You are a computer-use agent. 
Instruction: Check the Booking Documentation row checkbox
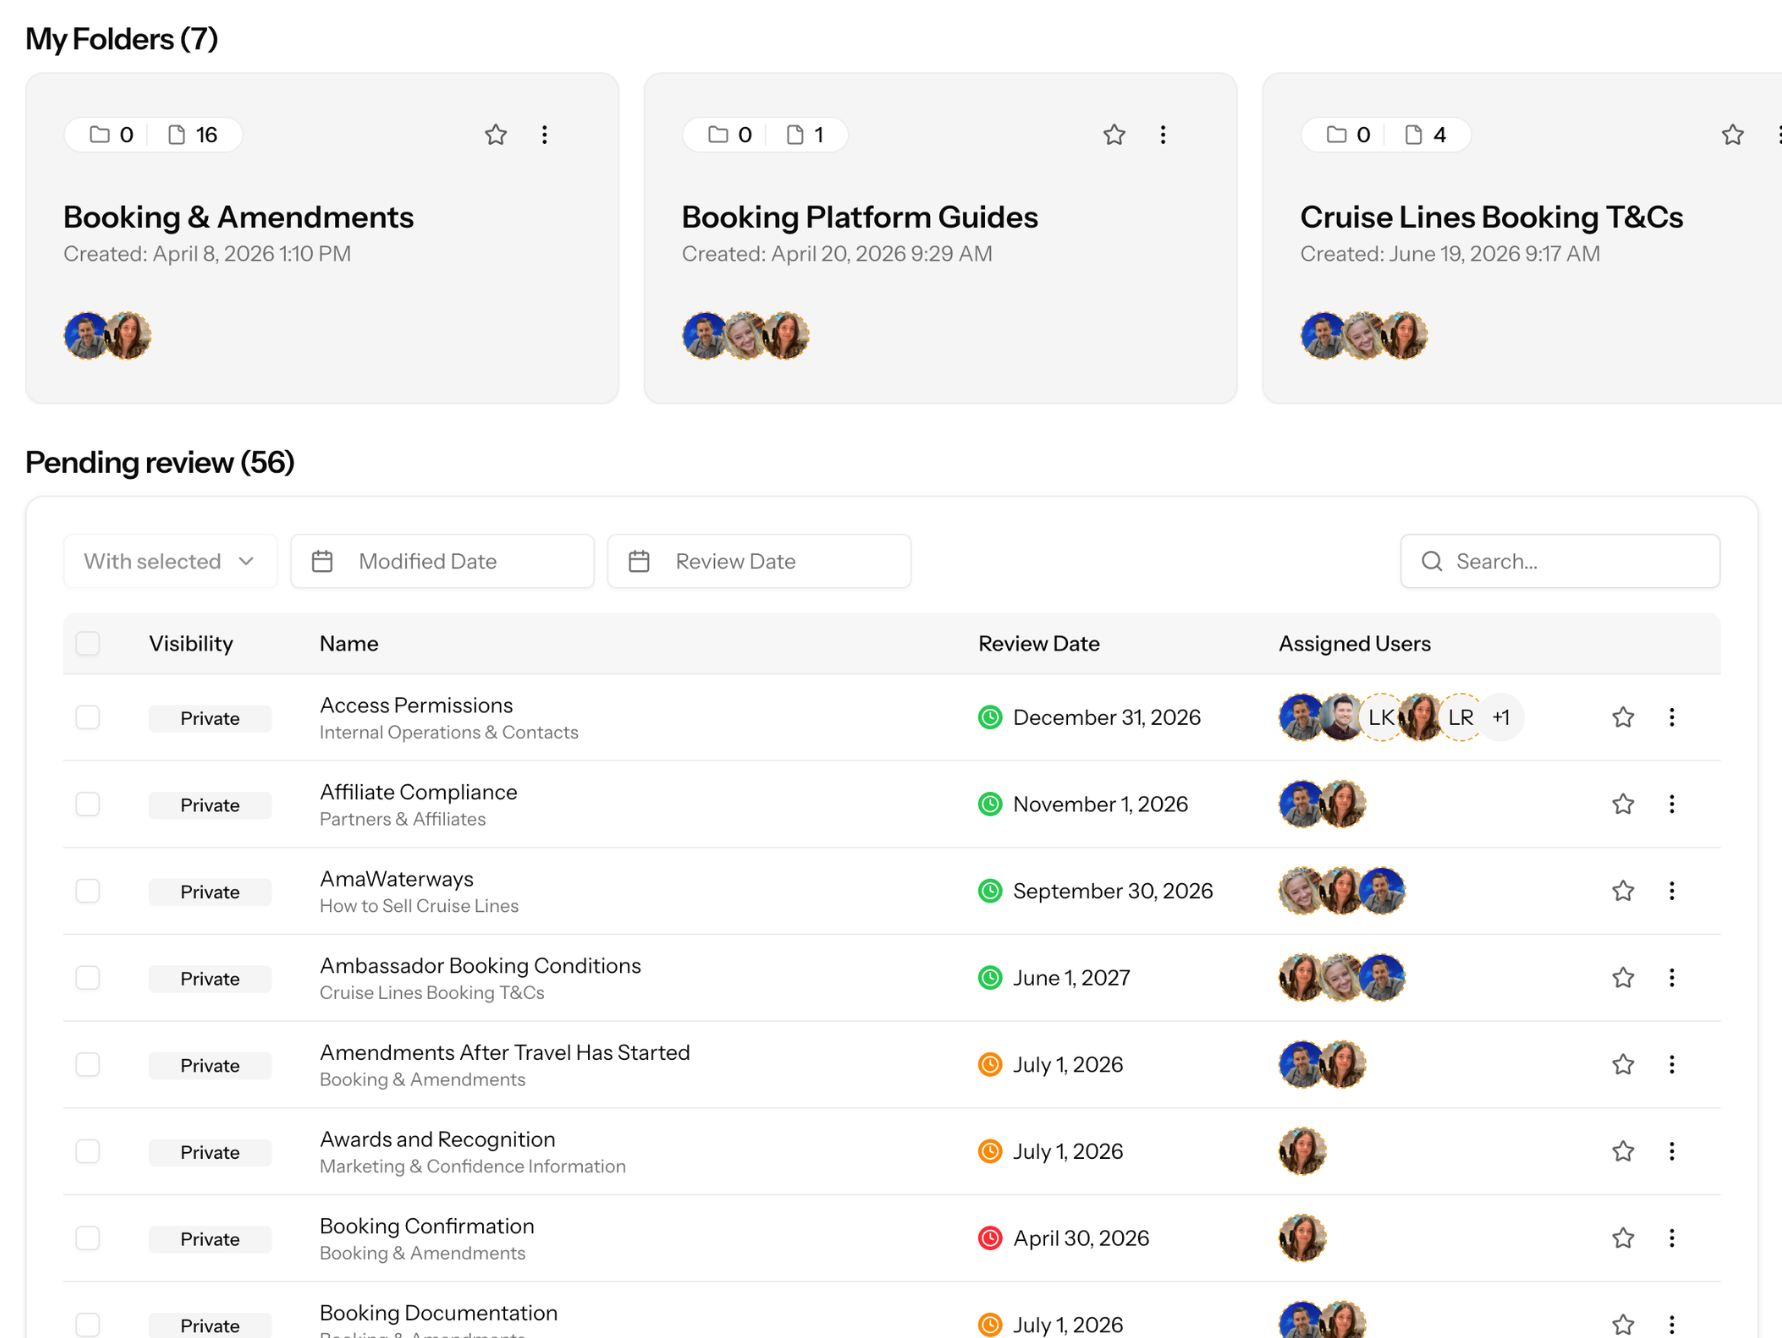tap(88, 1324)
